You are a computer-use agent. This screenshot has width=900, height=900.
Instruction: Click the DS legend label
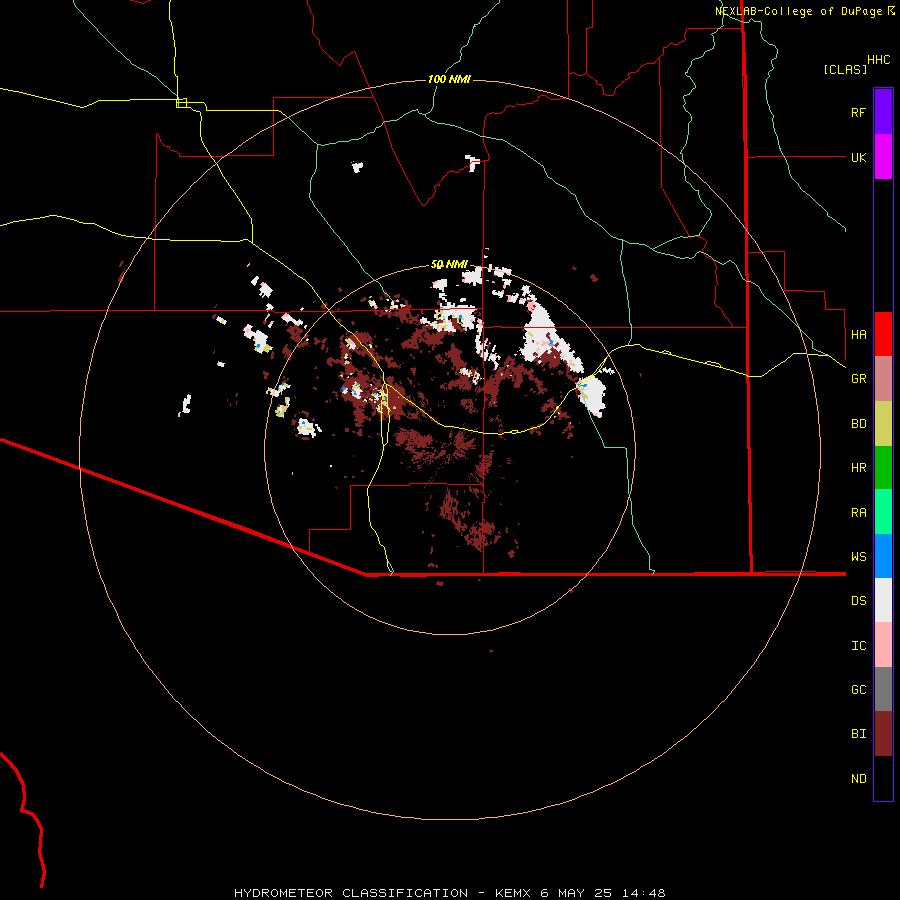coord(859,601)
